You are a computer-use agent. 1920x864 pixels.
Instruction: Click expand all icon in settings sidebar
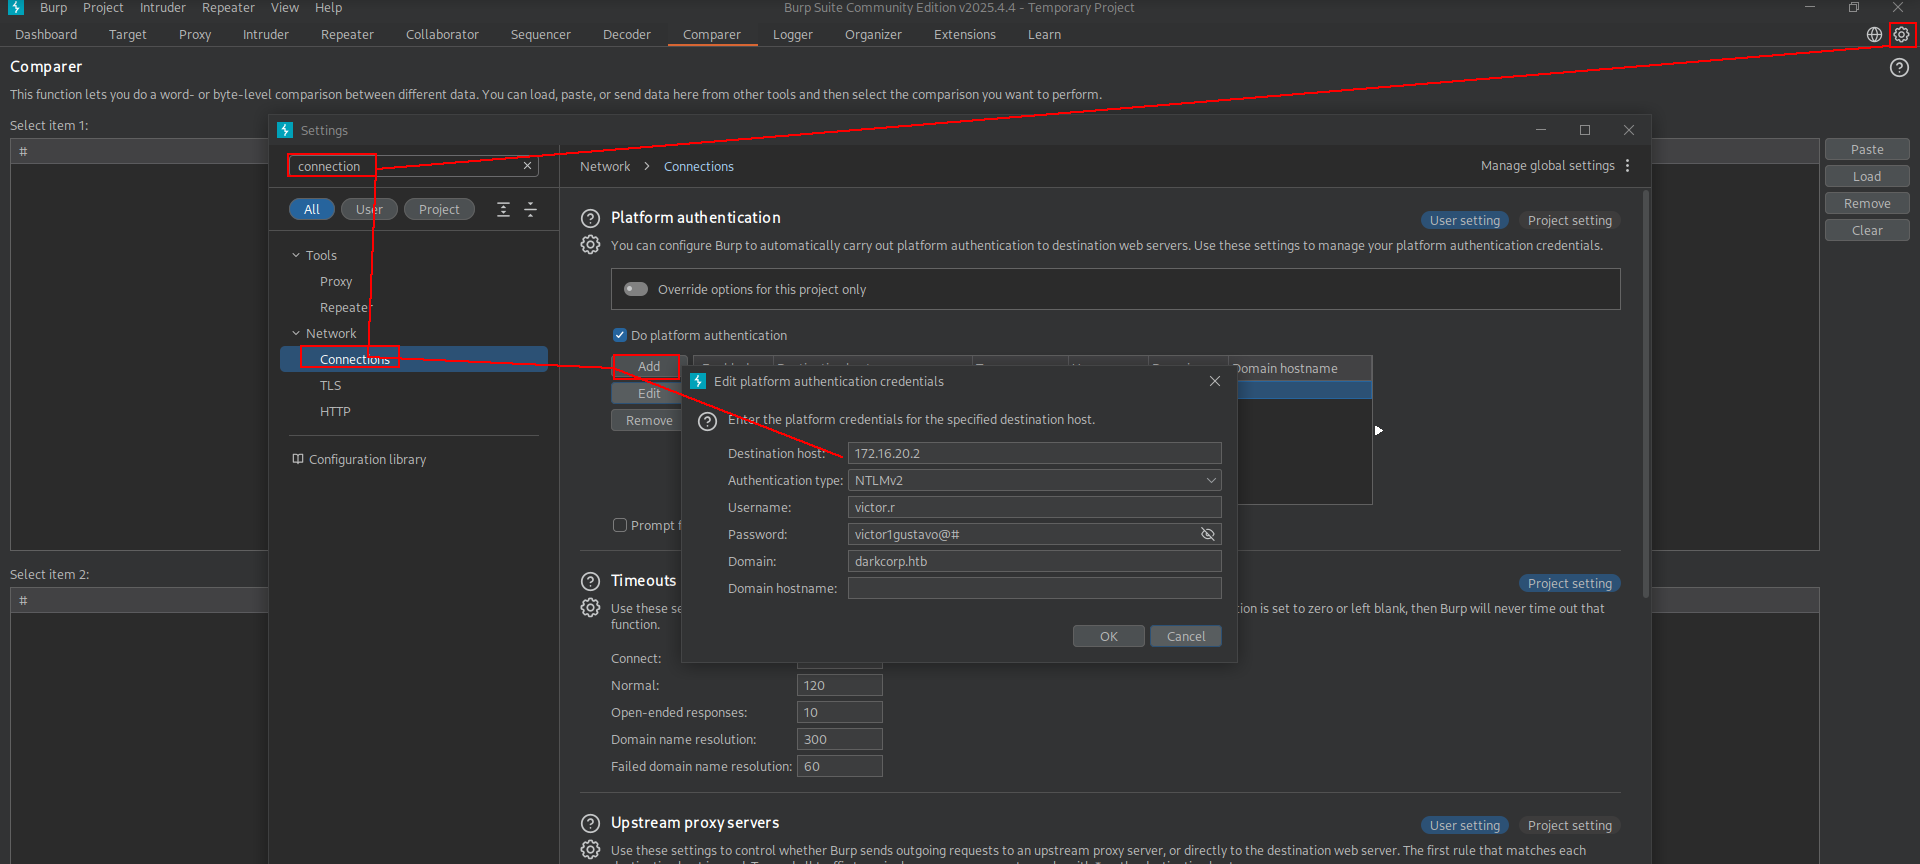pyautogui.click(x=503, y=209)
